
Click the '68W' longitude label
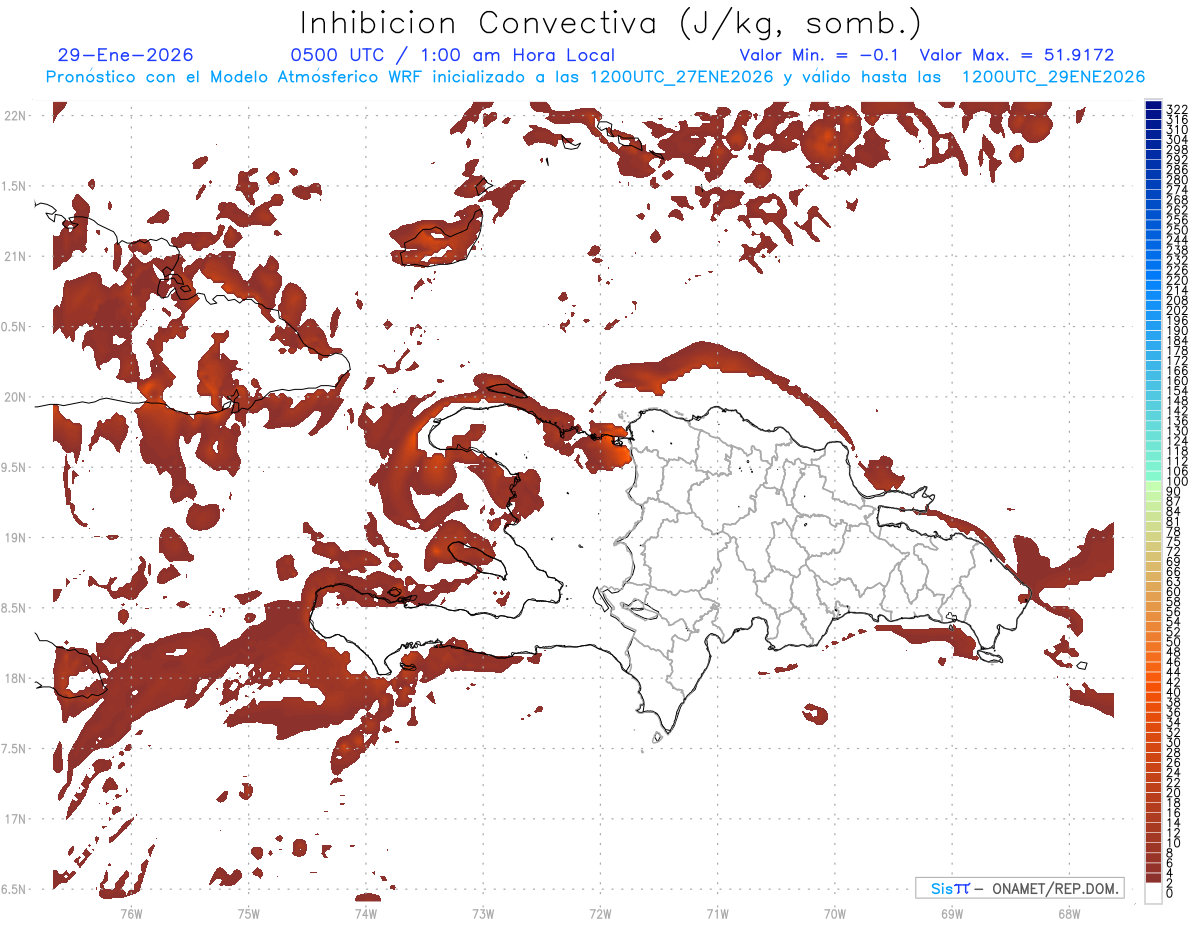[x=1068, y=913]
